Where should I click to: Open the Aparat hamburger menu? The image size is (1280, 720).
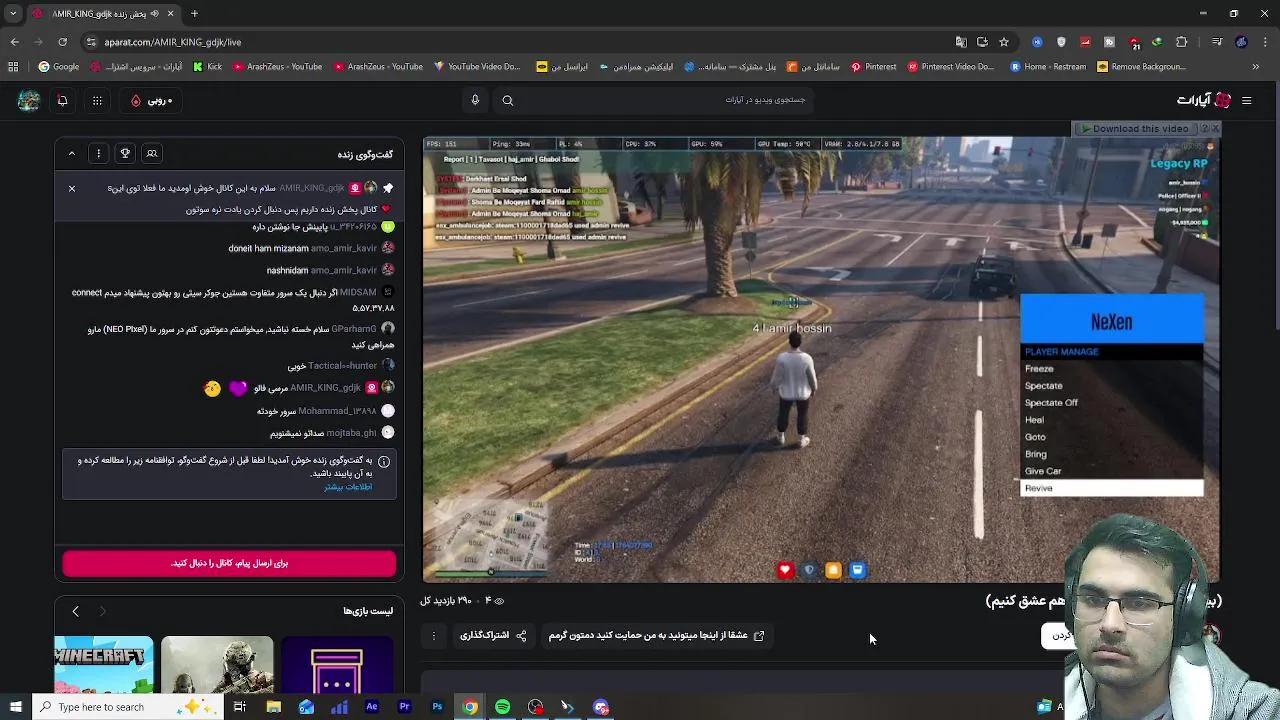[1246, 100]
